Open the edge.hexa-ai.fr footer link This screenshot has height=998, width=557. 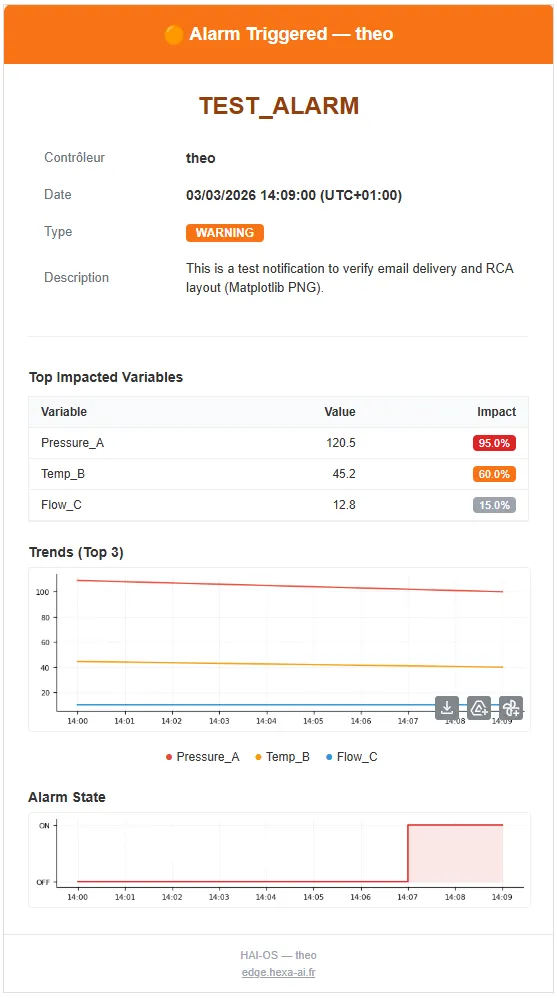(278, 973)
